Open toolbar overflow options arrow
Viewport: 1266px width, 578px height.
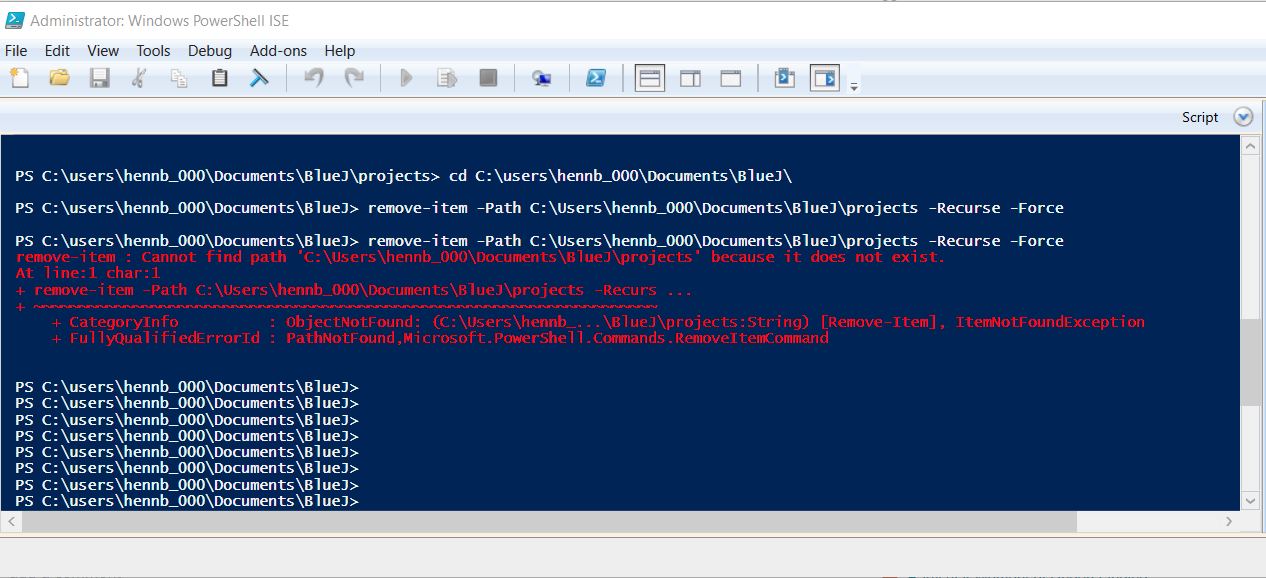click(x=854, y=87)
